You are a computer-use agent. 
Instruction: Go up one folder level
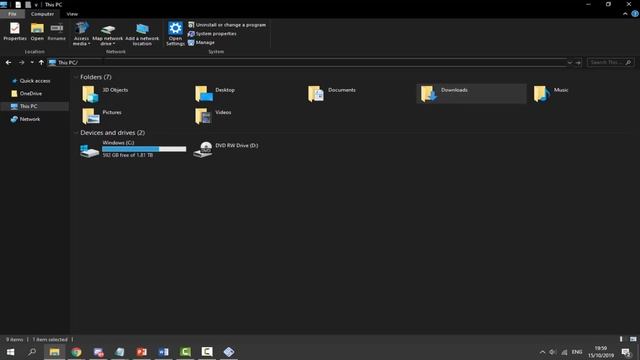point(41,62)
